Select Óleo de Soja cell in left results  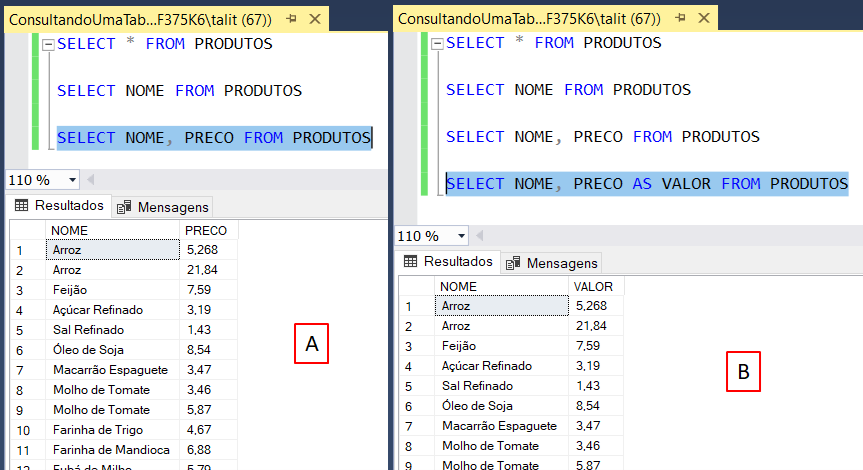(113, 349)
